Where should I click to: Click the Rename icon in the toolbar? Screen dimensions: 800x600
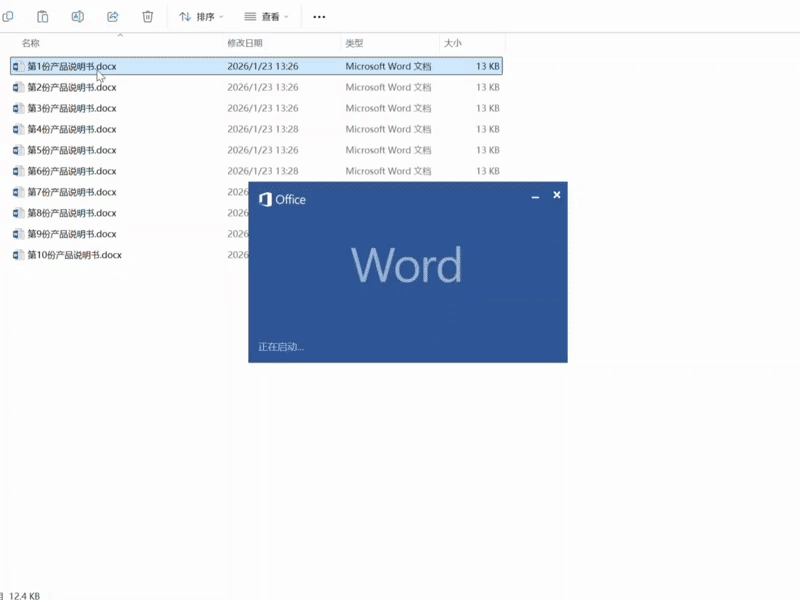[x=78, y=17]
